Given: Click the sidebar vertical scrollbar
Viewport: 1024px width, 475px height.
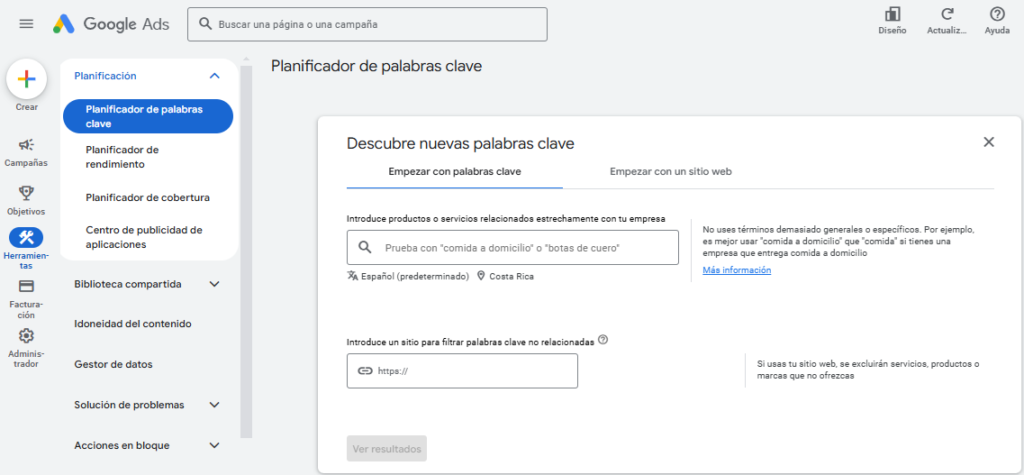Looking at the screenshot, I should pos(246,252).
